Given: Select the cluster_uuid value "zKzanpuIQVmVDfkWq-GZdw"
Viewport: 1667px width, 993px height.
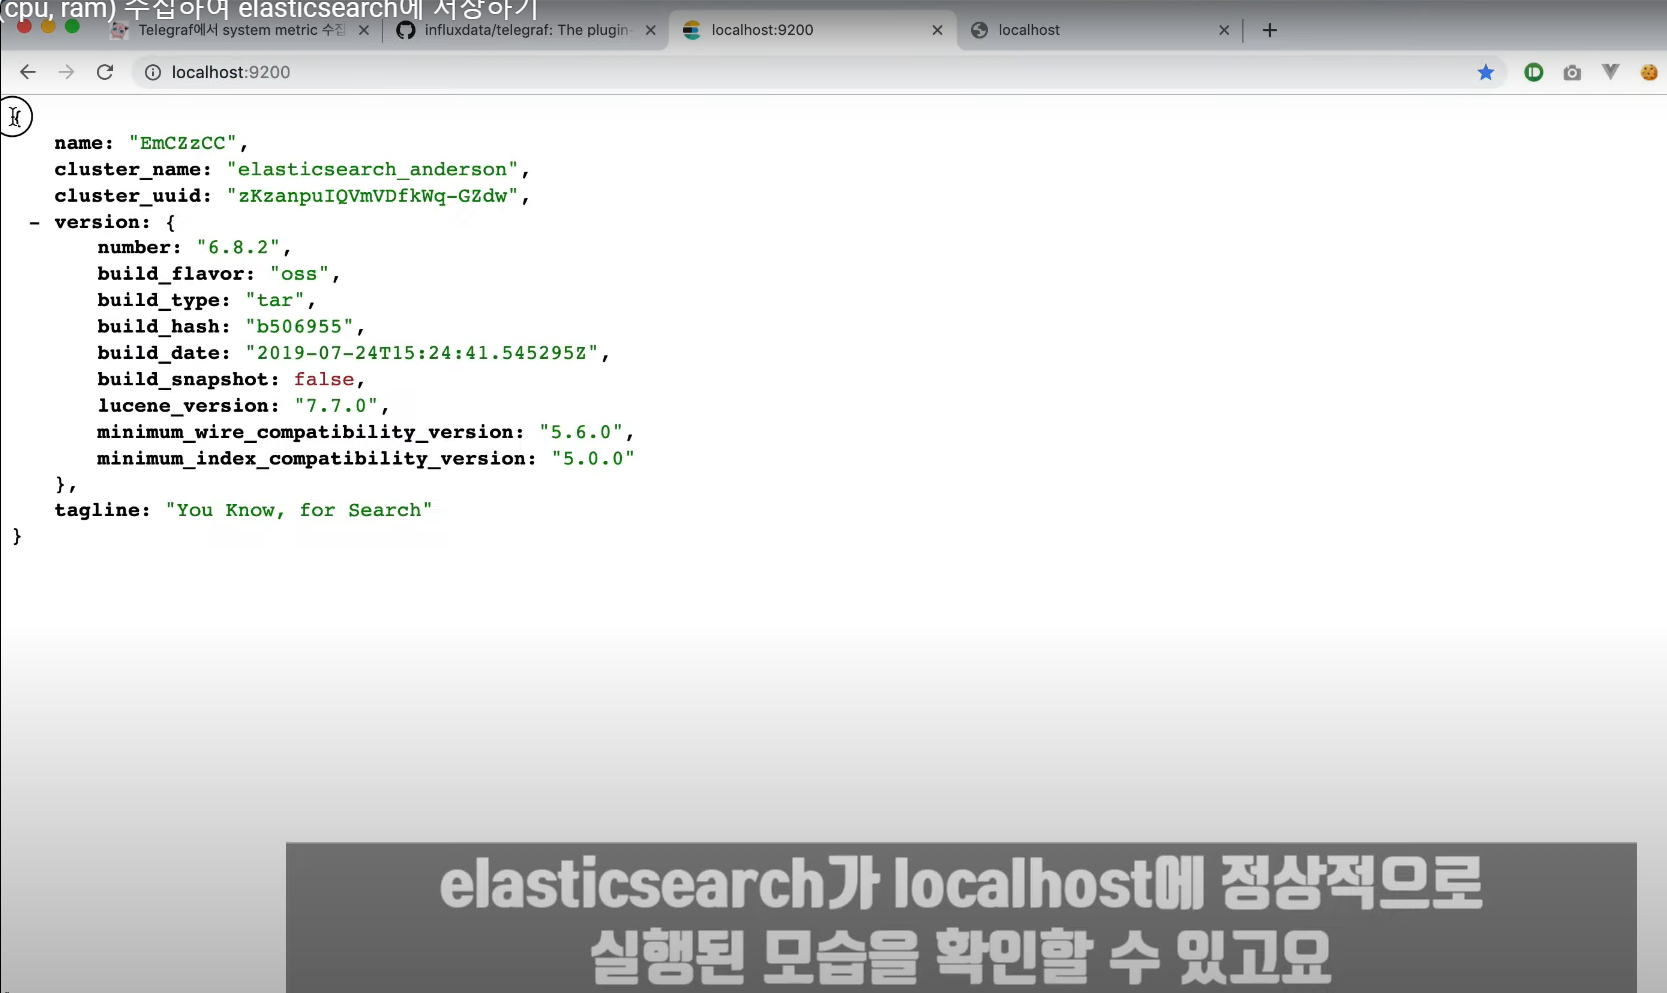Looking at the screenshot, I should 373,195.
